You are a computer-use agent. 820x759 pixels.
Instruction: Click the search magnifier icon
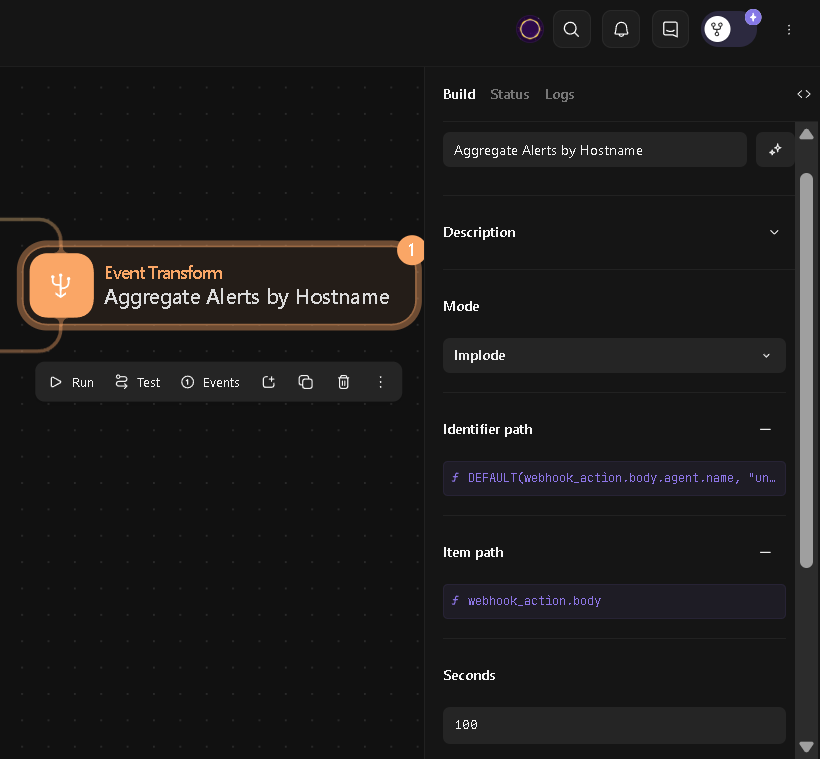[571, 29]
